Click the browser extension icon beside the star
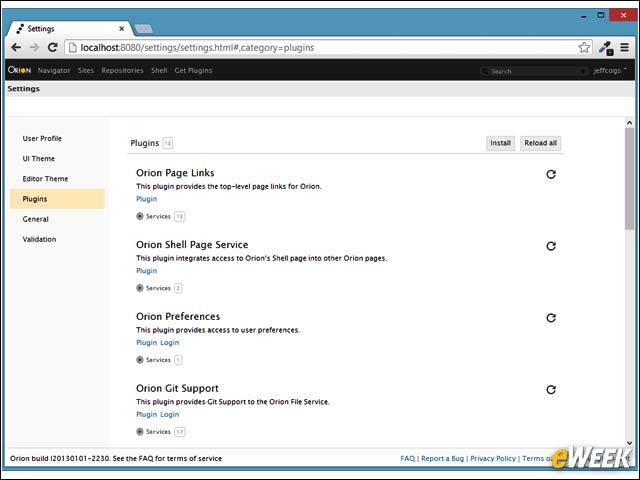 (606, 48)
